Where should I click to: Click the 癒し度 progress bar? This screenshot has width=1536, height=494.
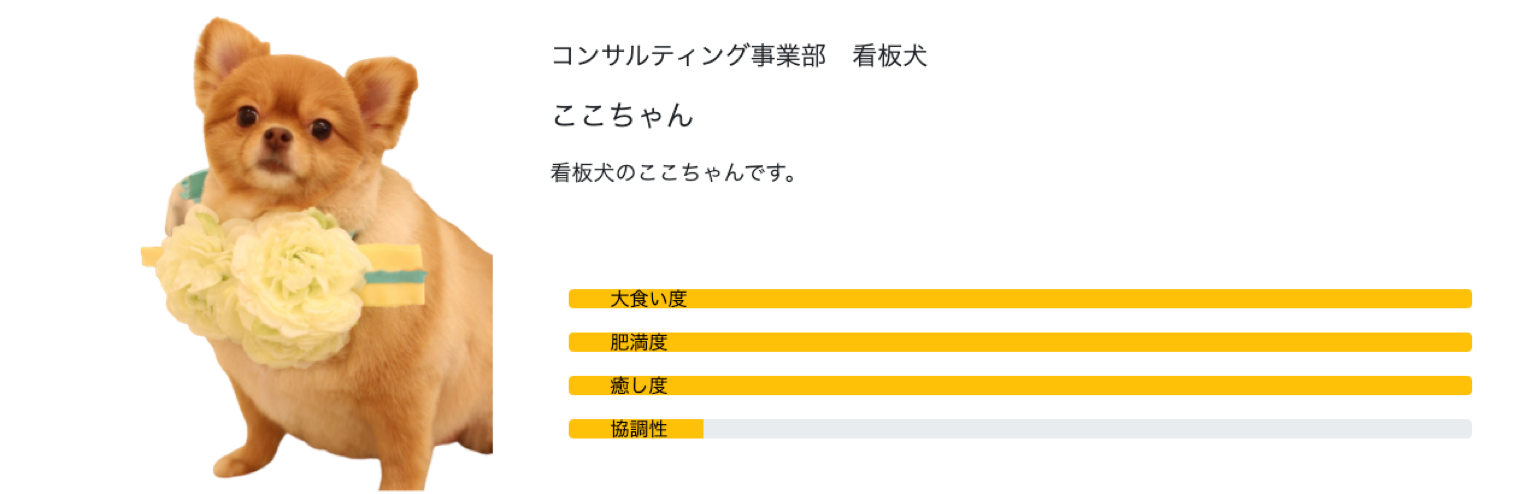tap(1020, 385)
